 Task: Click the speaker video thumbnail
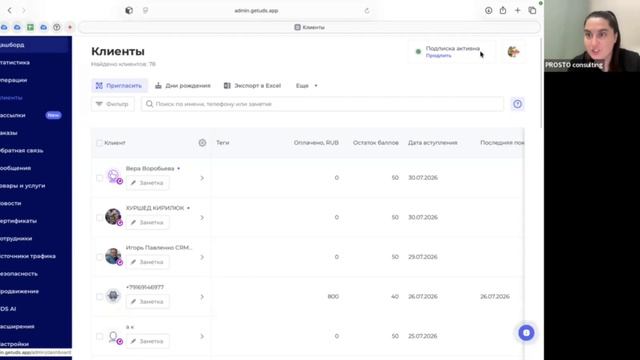(592, 36)
